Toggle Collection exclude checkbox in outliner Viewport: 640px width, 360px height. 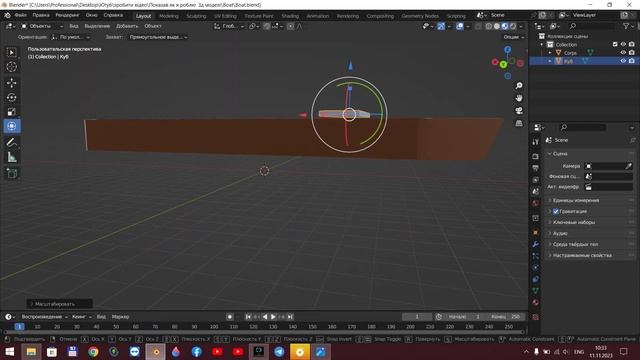click(x=615, y=44)
